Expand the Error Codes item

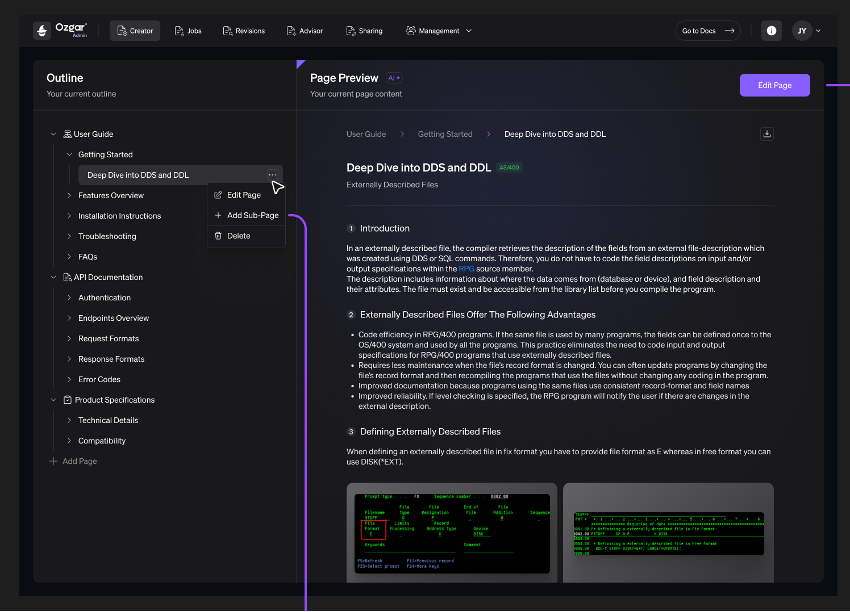69,379
